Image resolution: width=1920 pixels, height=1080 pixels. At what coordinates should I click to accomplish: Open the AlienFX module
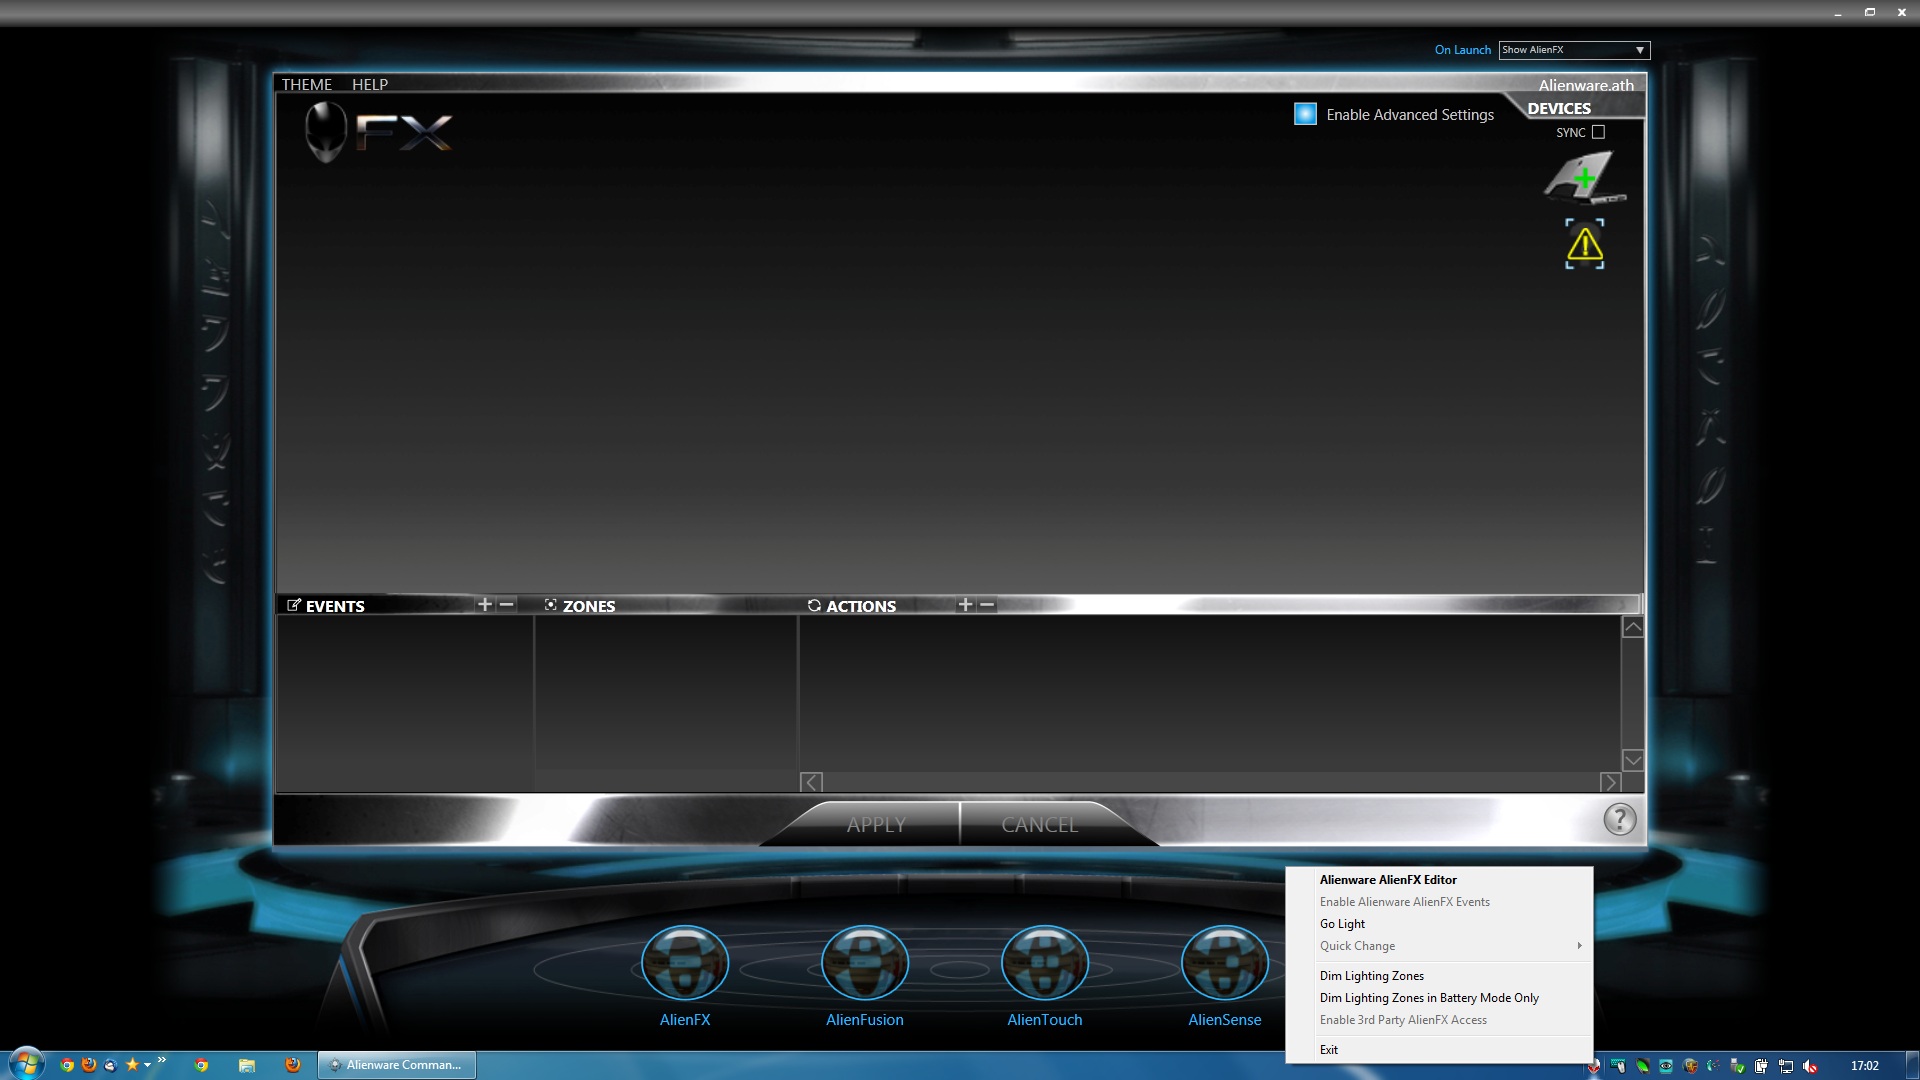(685, 963)
